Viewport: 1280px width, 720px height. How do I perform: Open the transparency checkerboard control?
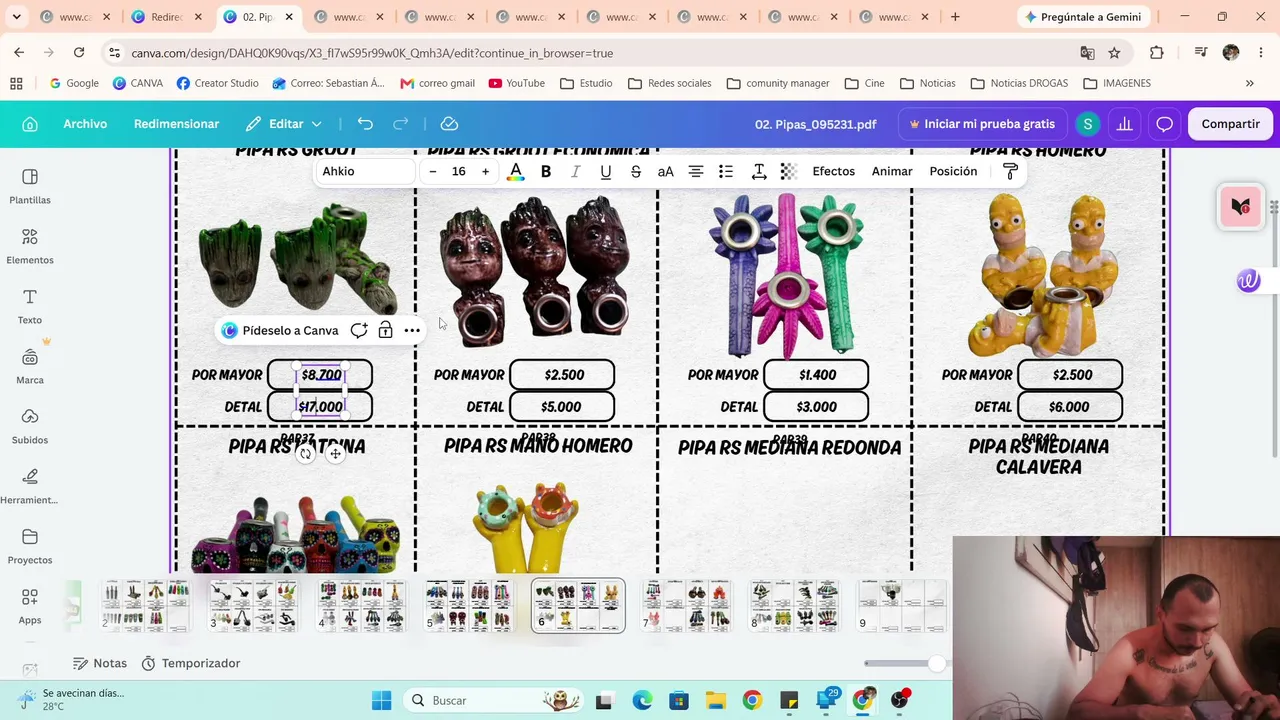788,172
